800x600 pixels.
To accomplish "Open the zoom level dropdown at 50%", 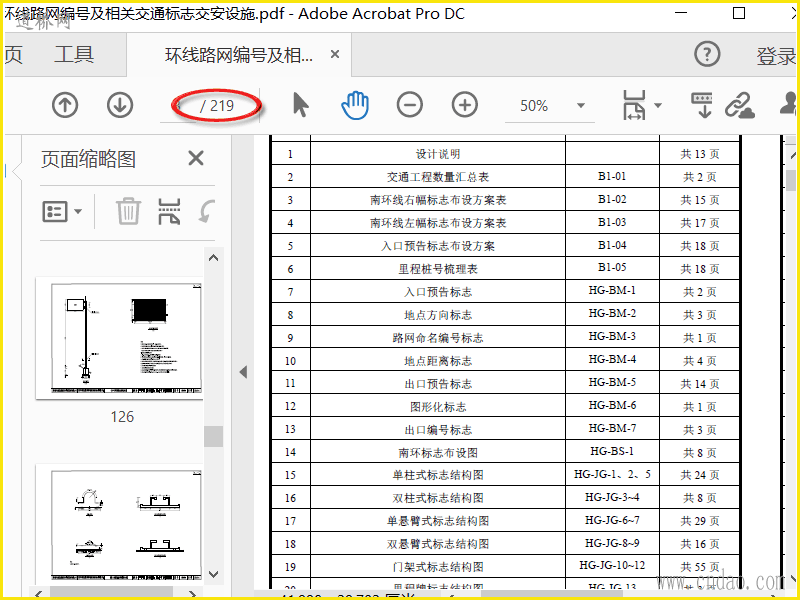I will pos(581,106).
